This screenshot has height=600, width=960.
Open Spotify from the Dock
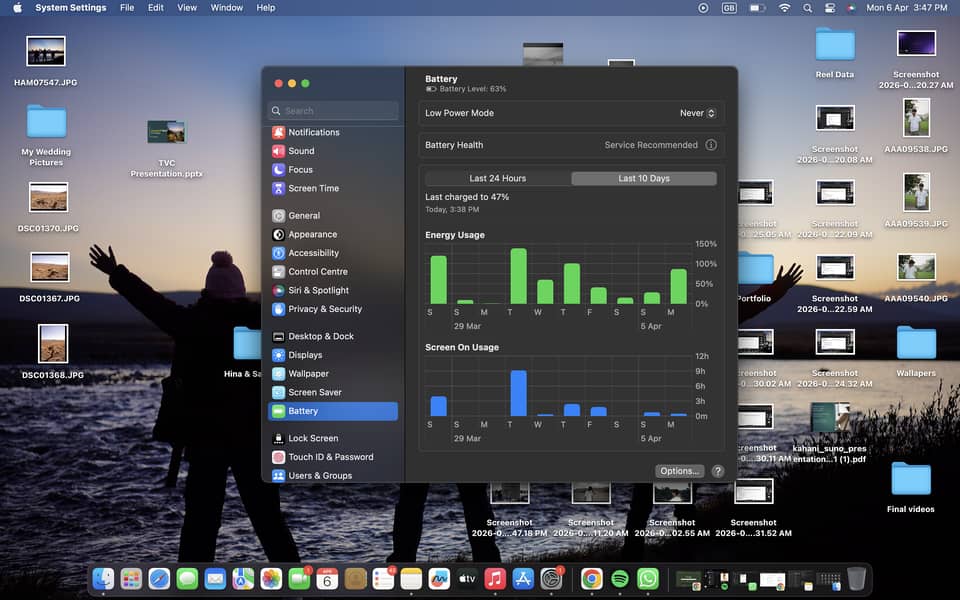click(620, 578)
